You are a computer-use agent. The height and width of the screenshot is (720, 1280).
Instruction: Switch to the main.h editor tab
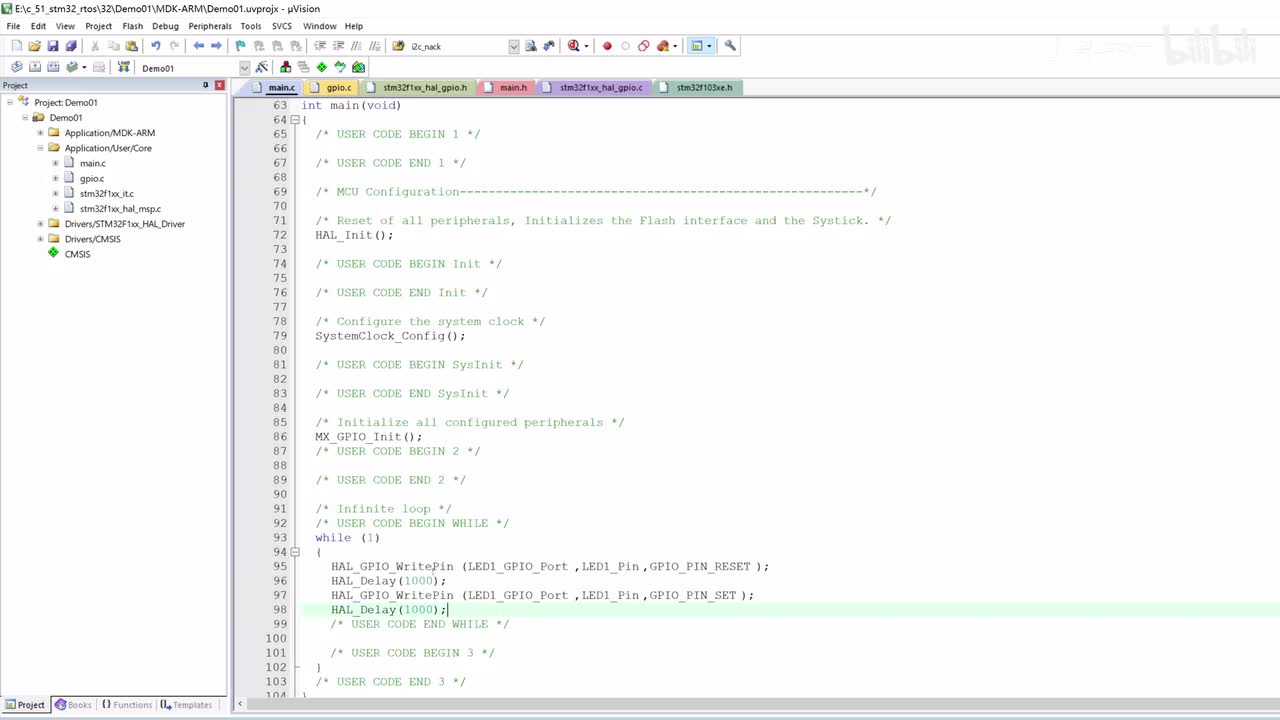507,87
